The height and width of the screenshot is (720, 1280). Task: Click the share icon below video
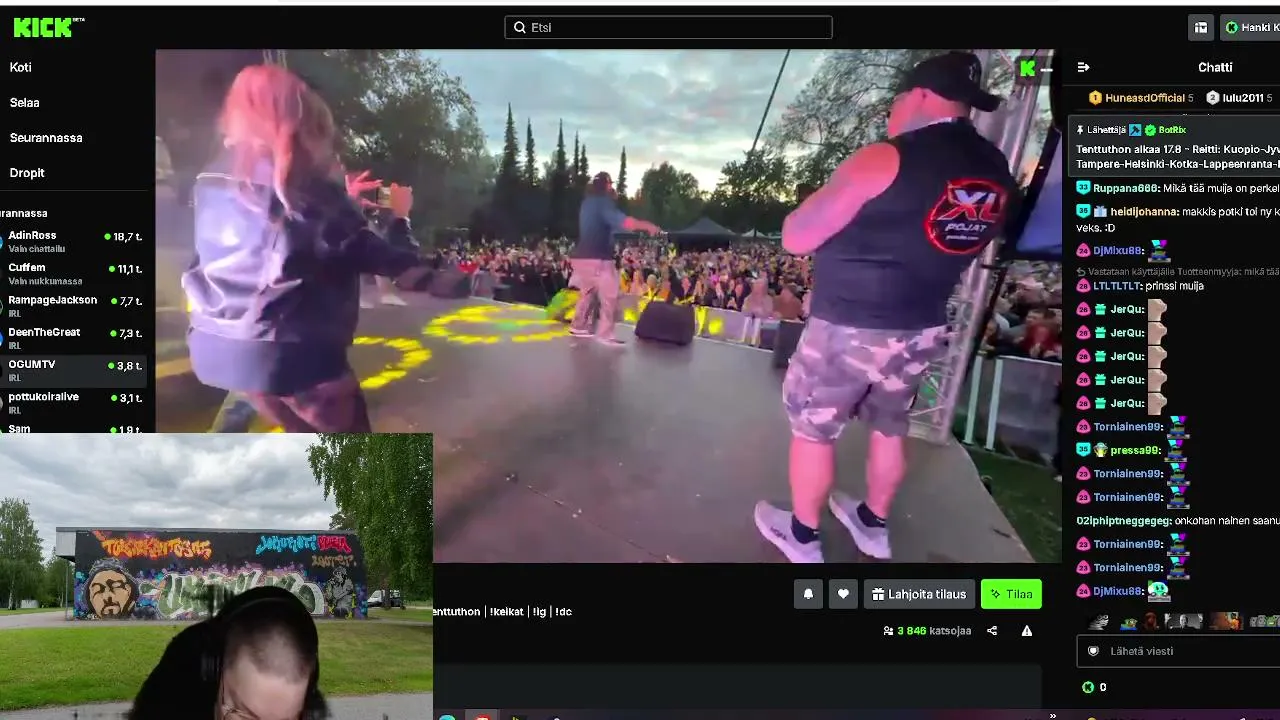(992, 631)
